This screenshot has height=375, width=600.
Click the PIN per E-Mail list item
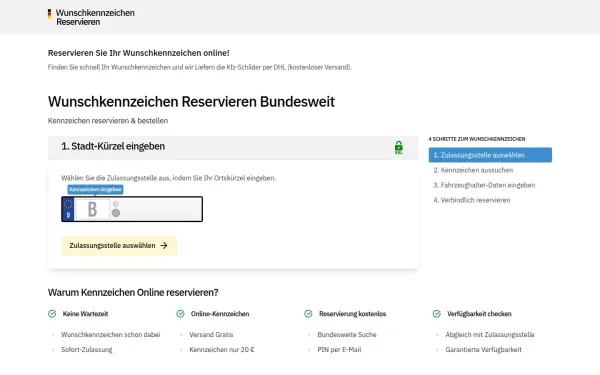pyautogui.click(x=339, y=349)
